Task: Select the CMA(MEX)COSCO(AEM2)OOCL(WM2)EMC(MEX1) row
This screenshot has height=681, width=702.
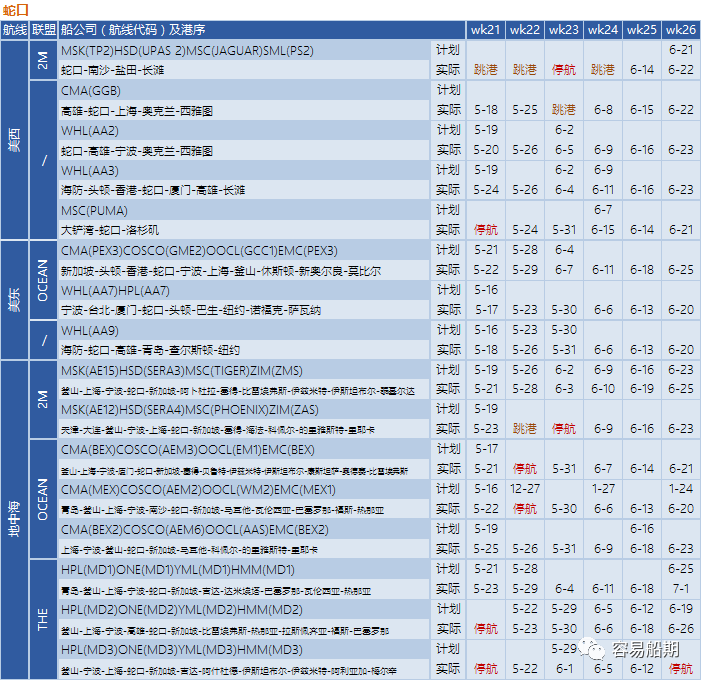Action: click(x=244, y=490)
